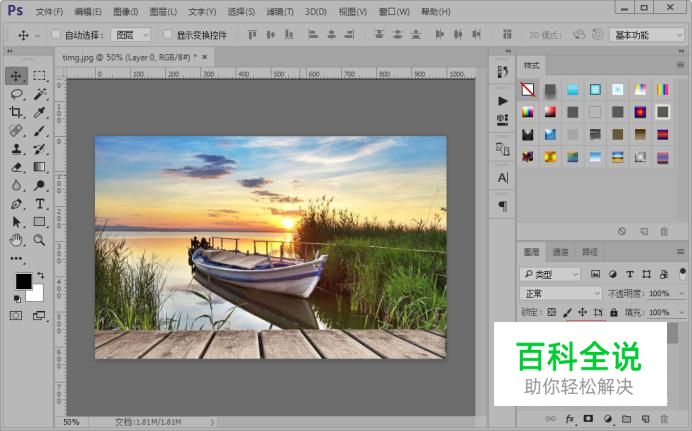Delete layer with trash icon
692x431 pixels.
664,419
